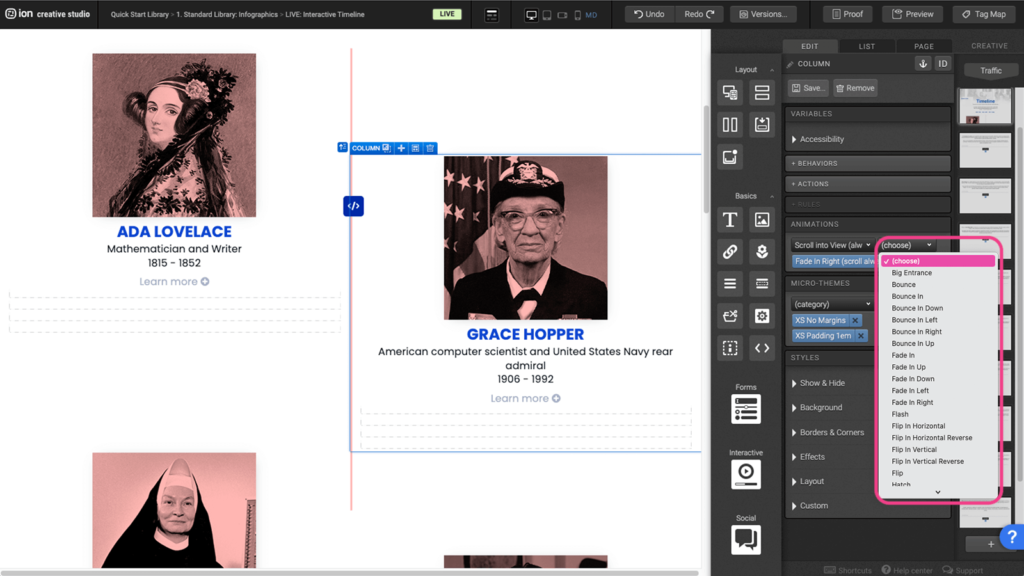
Task: Expand the + BEHAVIORS section
Action: pos(868,163)
